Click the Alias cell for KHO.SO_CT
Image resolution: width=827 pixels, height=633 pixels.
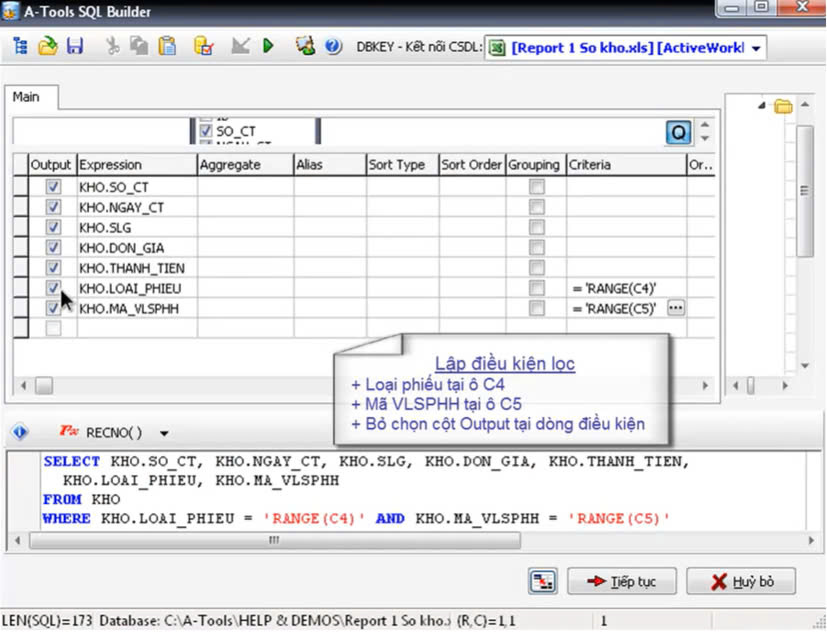[330, 187]
